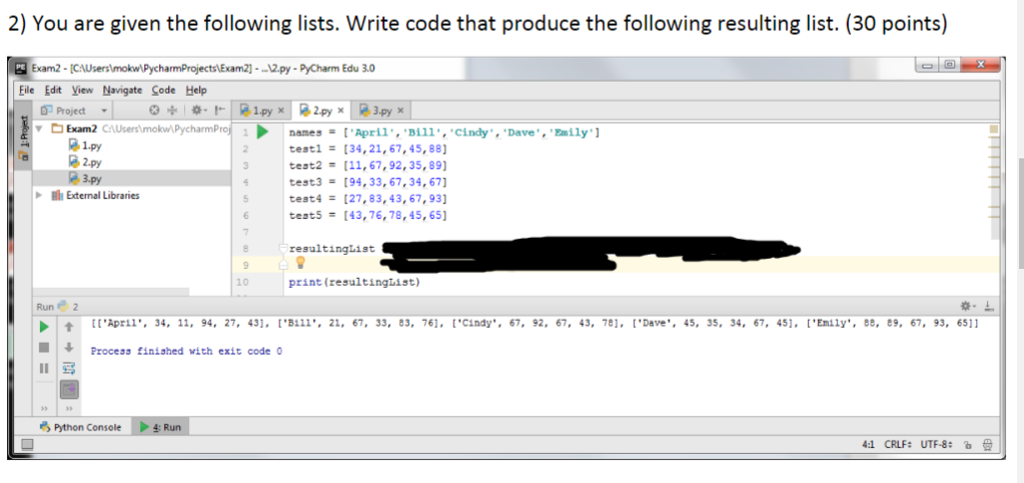Run the script from editor gutter arrow
This screenshot has height=483, width=1024.
(262, 132)
